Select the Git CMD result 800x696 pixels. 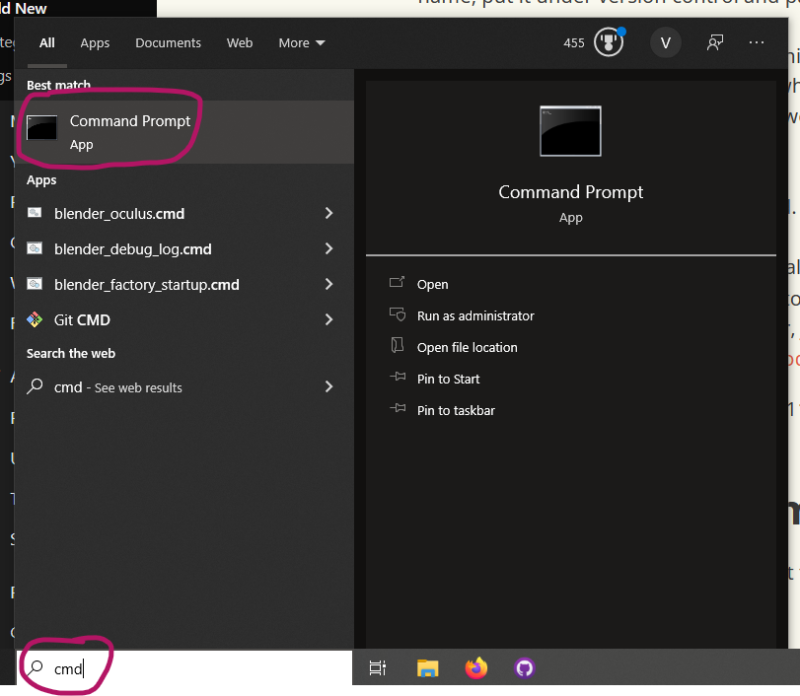point(184,320)
